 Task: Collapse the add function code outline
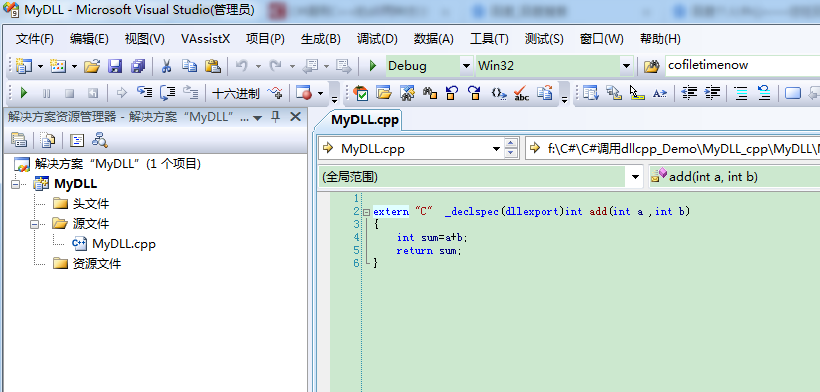366,212
